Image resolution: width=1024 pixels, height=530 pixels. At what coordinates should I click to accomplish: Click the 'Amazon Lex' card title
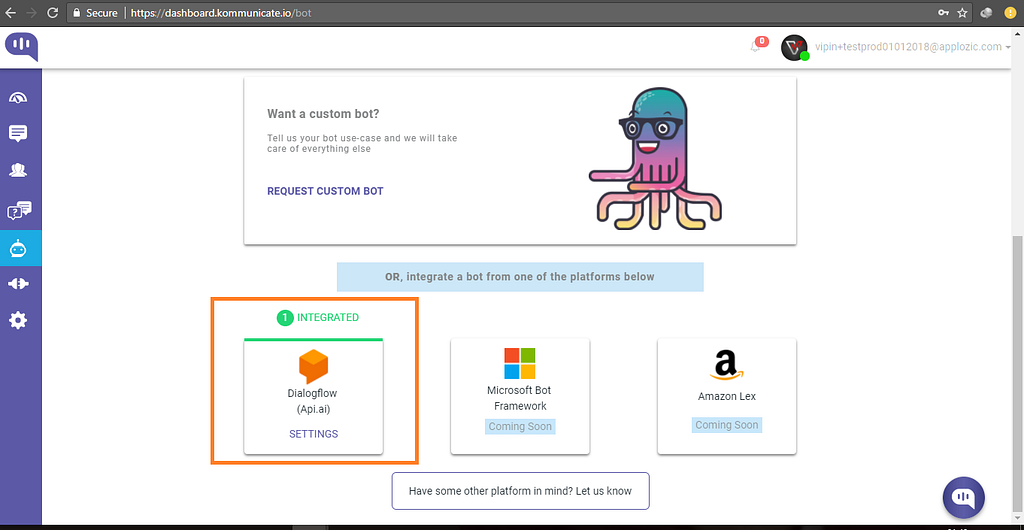(727, 396)
